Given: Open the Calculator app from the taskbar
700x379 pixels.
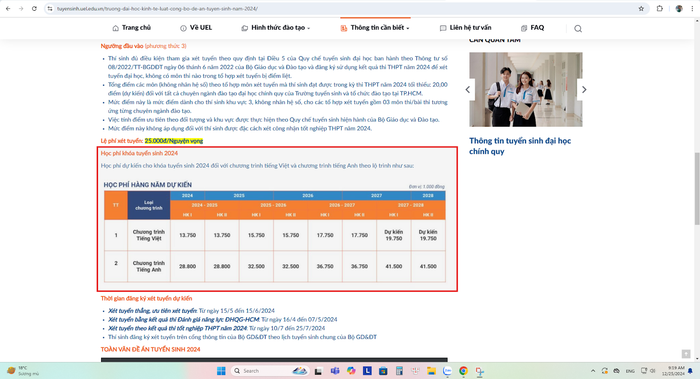Looking at the screenshot, I should coord(399,371).
